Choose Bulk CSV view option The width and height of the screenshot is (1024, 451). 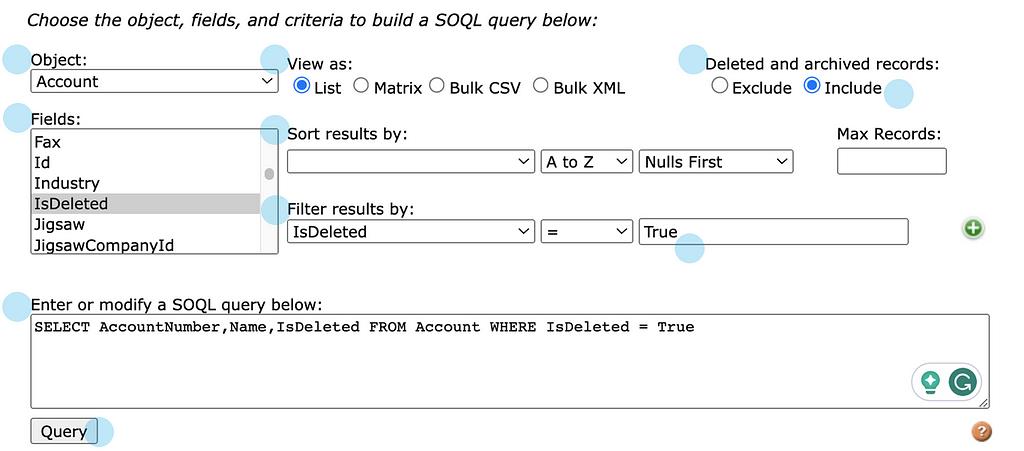coord(437,87)
